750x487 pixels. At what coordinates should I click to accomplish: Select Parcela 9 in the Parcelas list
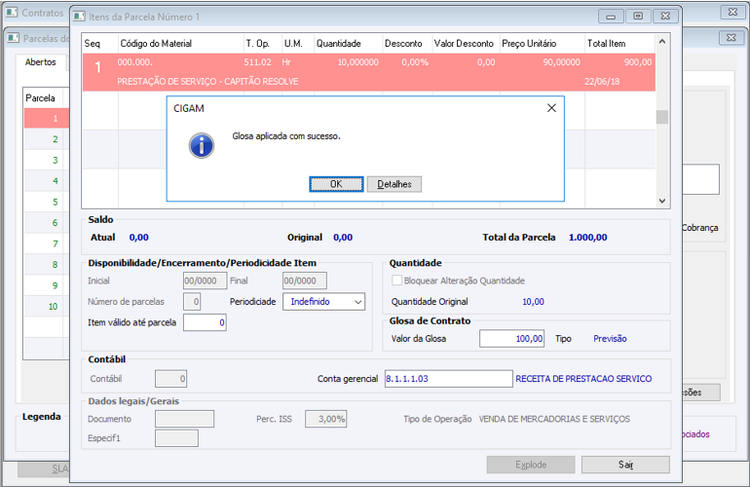pyautogui.click(x=47, y=285)
